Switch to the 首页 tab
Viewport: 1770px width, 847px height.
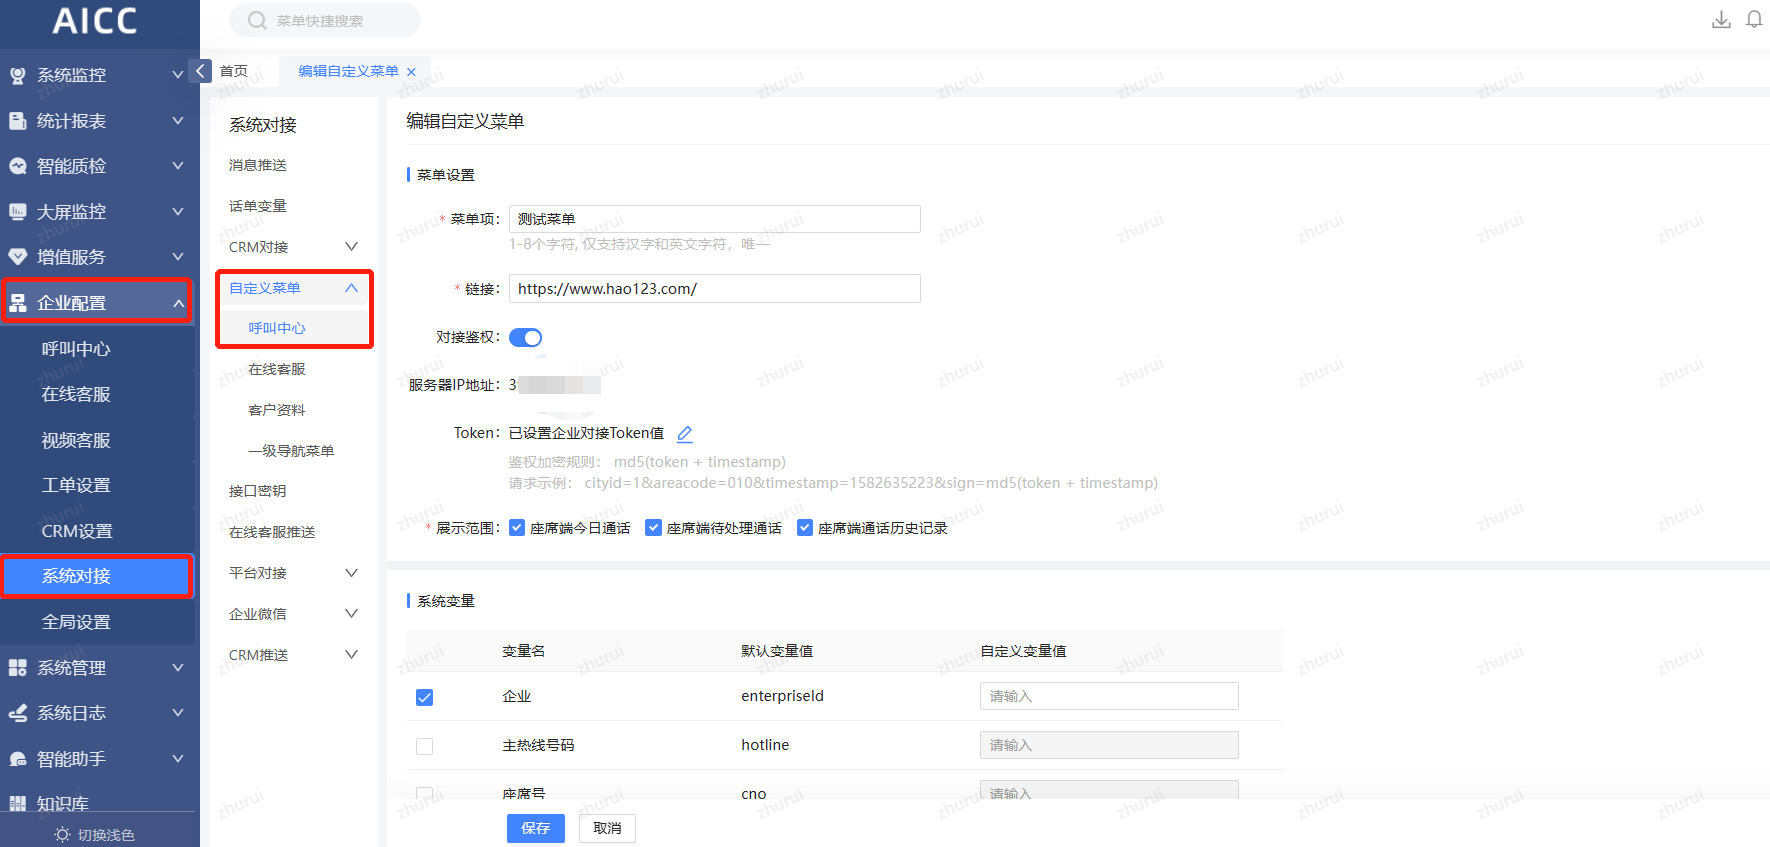(234, 71)
